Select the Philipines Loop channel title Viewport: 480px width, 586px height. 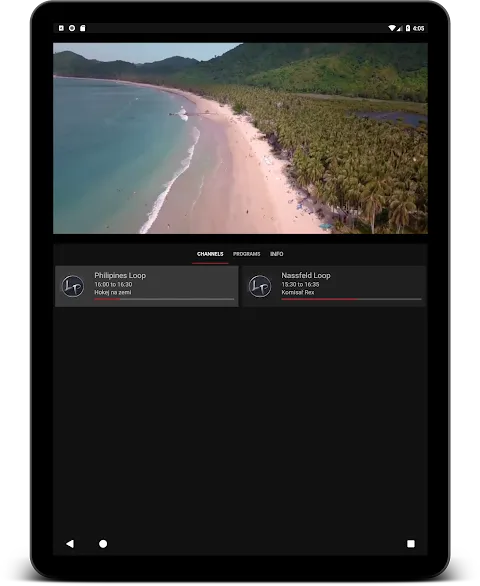pyautogui.click(x=120, y=275)
